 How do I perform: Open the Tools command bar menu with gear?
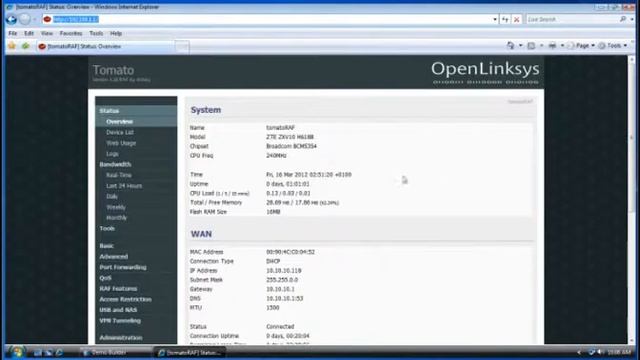pyautogui.click(x=613, y=46)
